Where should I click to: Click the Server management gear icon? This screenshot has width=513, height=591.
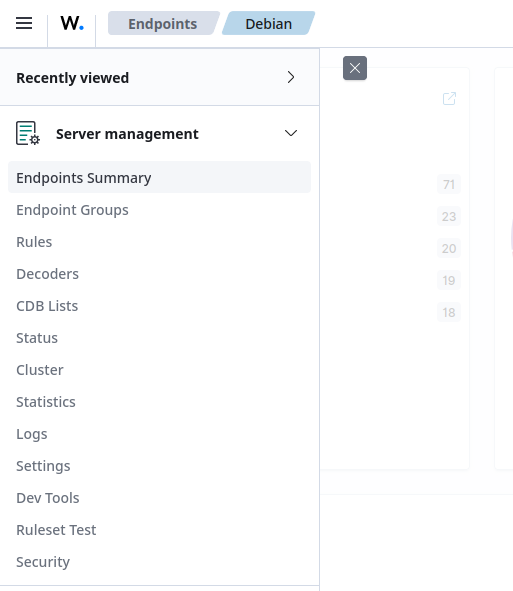(28, 133)
